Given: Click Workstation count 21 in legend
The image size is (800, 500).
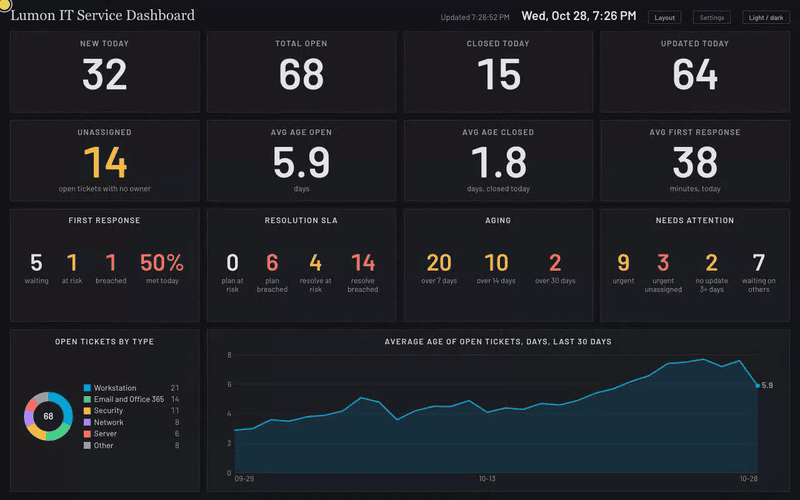Looking at the screenshot, I should tap(175, 388).
